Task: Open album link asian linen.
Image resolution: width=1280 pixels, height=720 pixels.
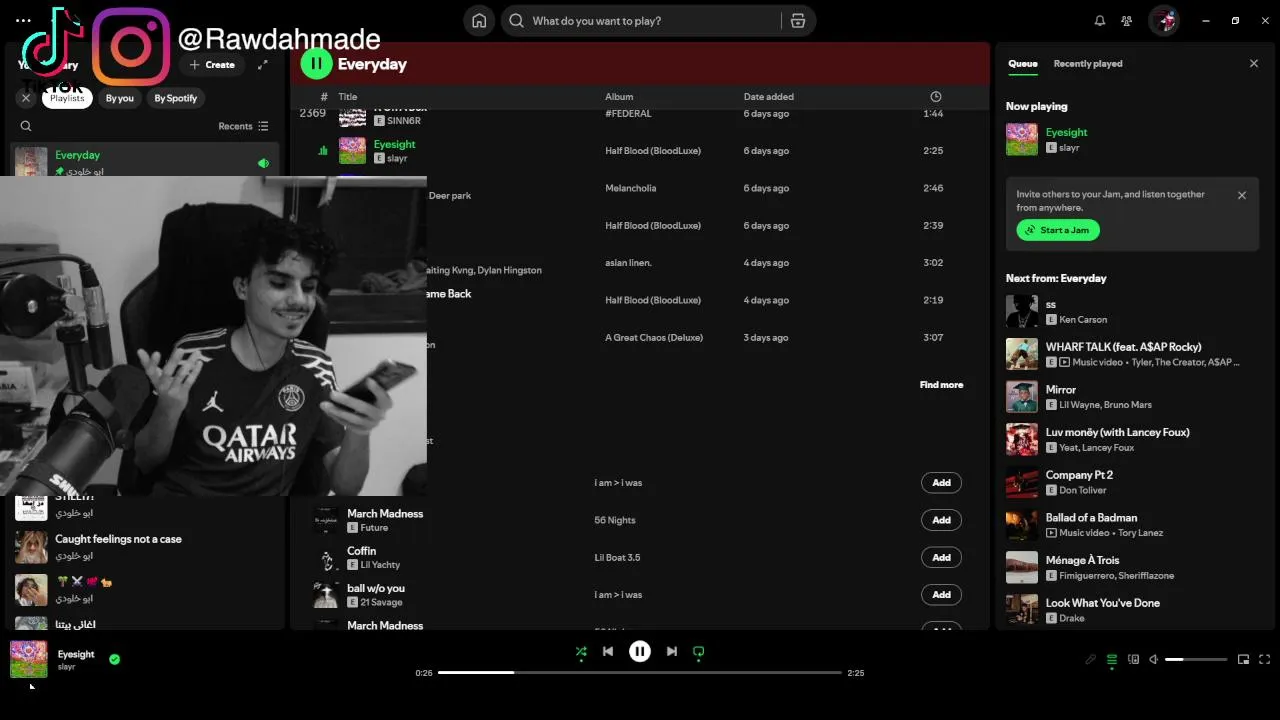Action: tap(628, 263)
